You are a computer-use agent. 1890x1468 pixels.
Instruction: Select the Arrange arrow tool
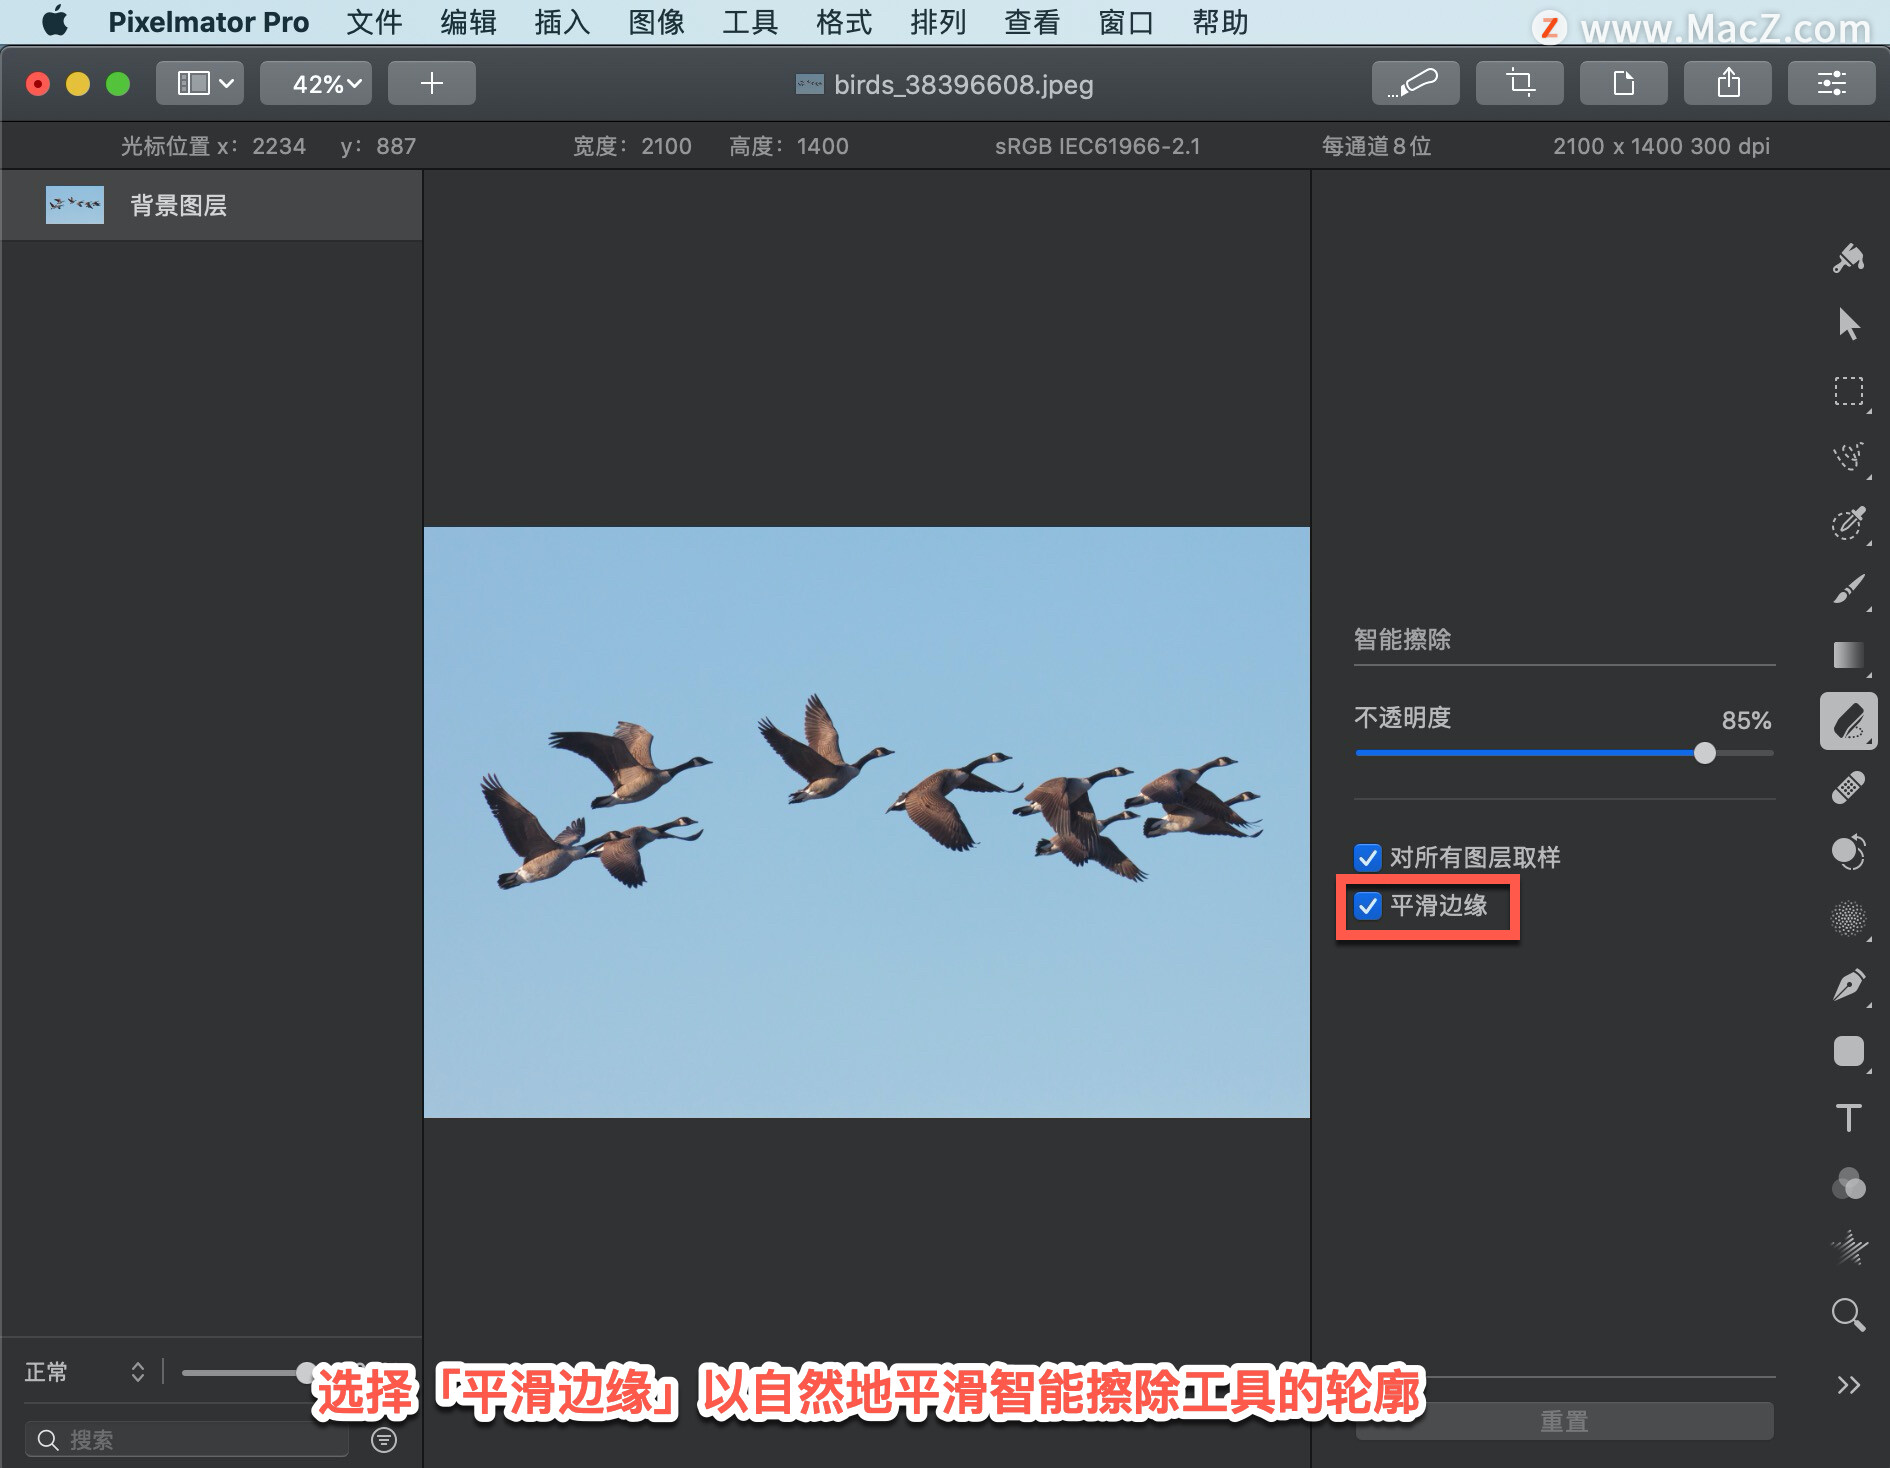[1848, 324]
